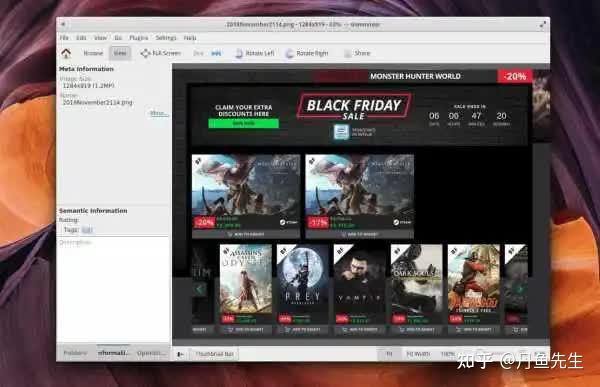Click the More... link under Meta Information
This screenshot has height=387, width=600.
(x=158, y=113)
